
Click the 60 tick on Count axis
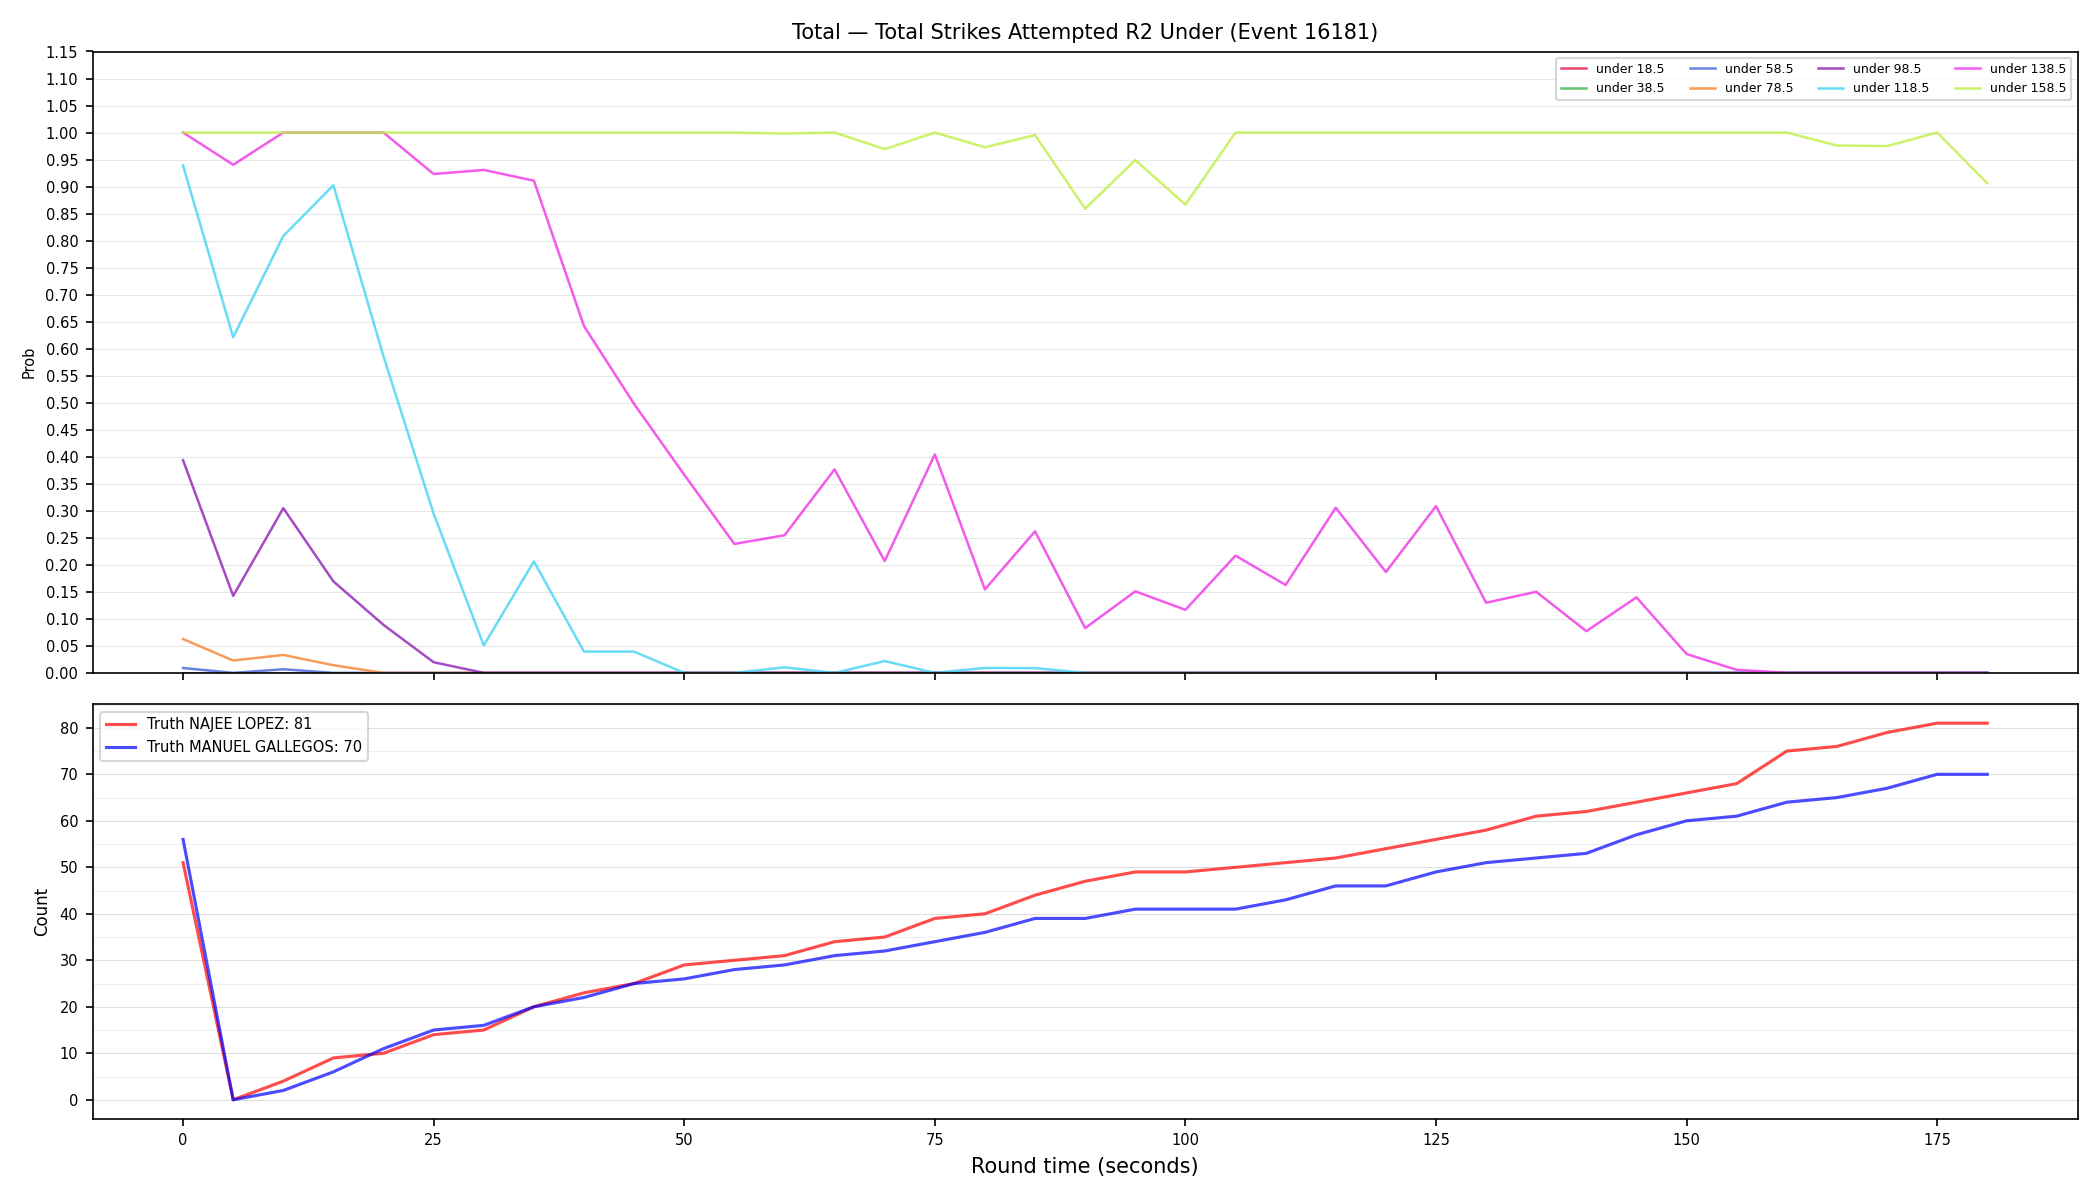69,821
